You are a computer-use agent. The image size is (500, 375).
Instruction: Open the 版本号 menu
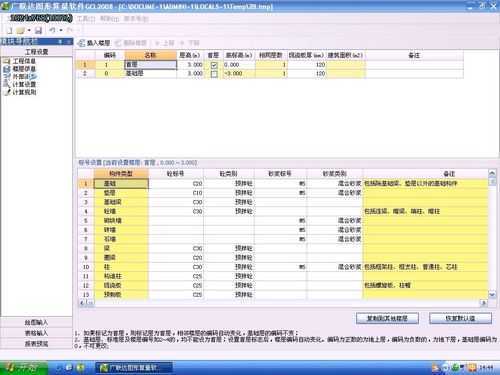coord(136,19)
